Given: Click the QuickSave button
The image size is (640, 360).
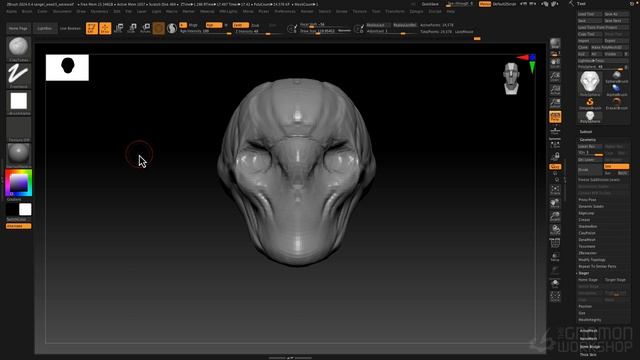Looking at the screenshot, I should coord(430,4).
